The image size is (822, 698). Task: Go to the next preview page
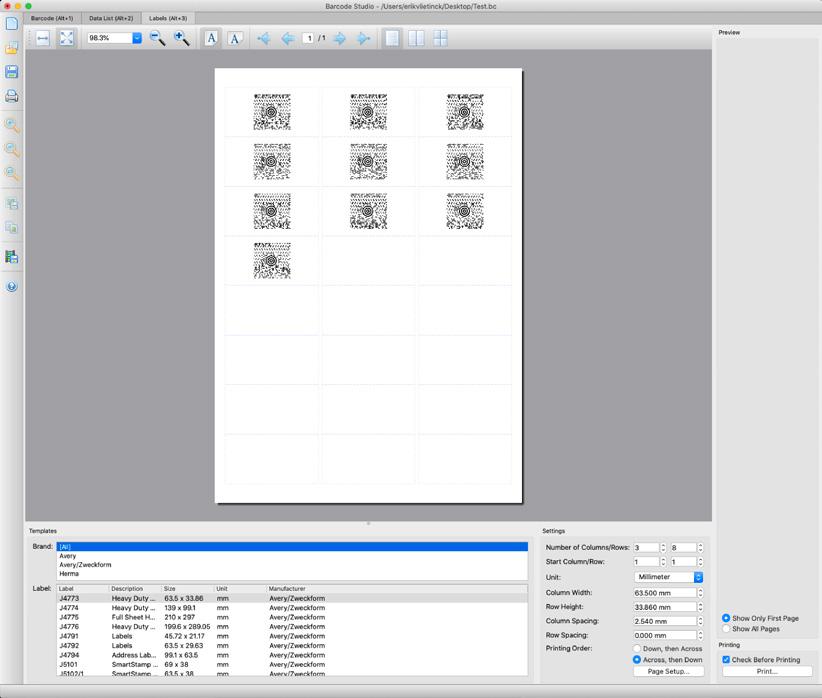pos(340,38)
